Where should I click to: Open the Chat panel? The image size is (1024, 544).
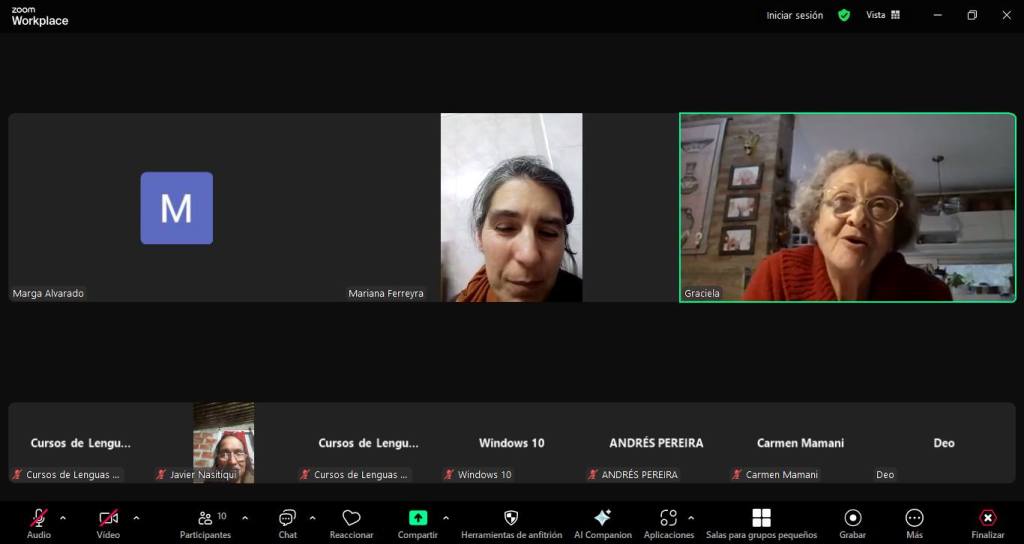click(x=287, y=522)
